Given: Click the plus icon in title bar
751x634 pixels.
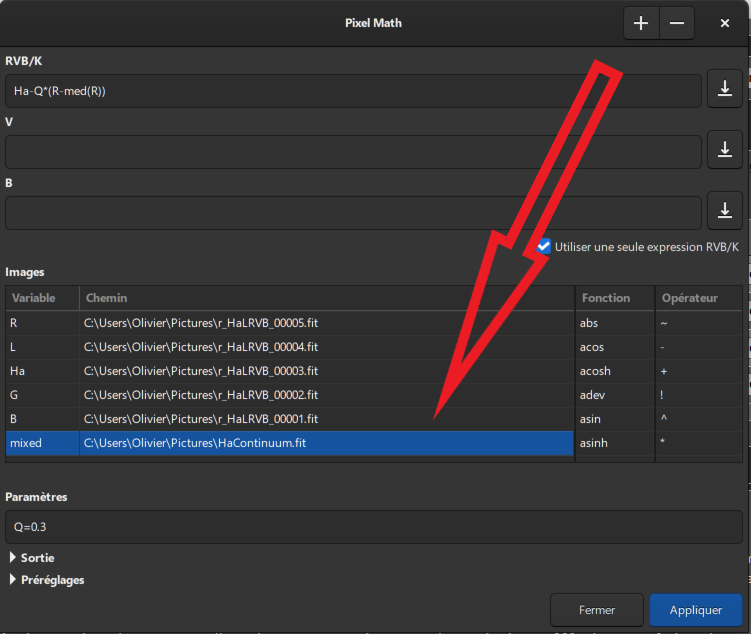Looking at the screenshot, I should pos(640,23).
